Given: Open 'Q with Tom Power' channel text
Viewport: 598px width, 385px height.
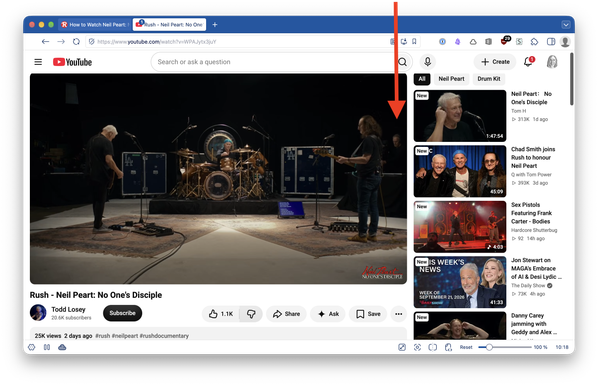Looking at the screenshot, I should [x=531, y=174].
